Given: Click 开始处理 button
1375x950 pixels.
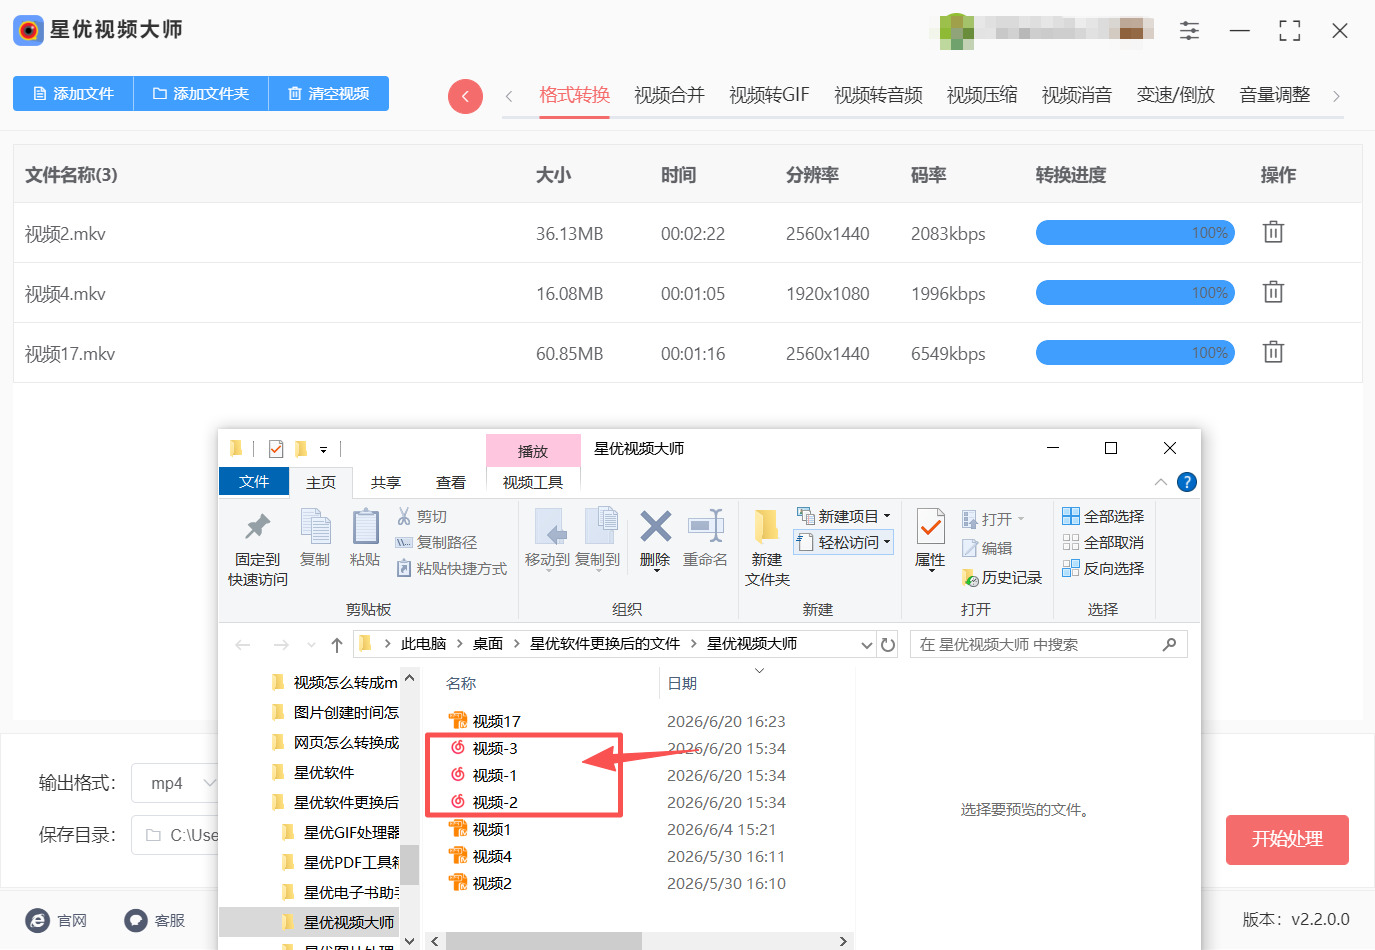Looking at the screenshot, I should click(x=1287, y=839).
